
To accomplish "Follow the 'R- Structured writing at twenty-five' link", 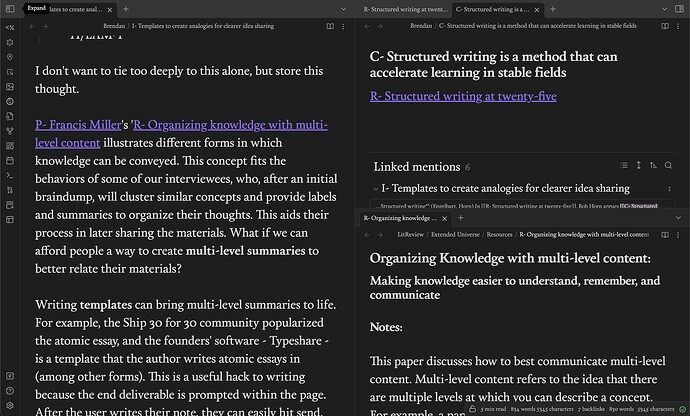I will pos(463,96).
